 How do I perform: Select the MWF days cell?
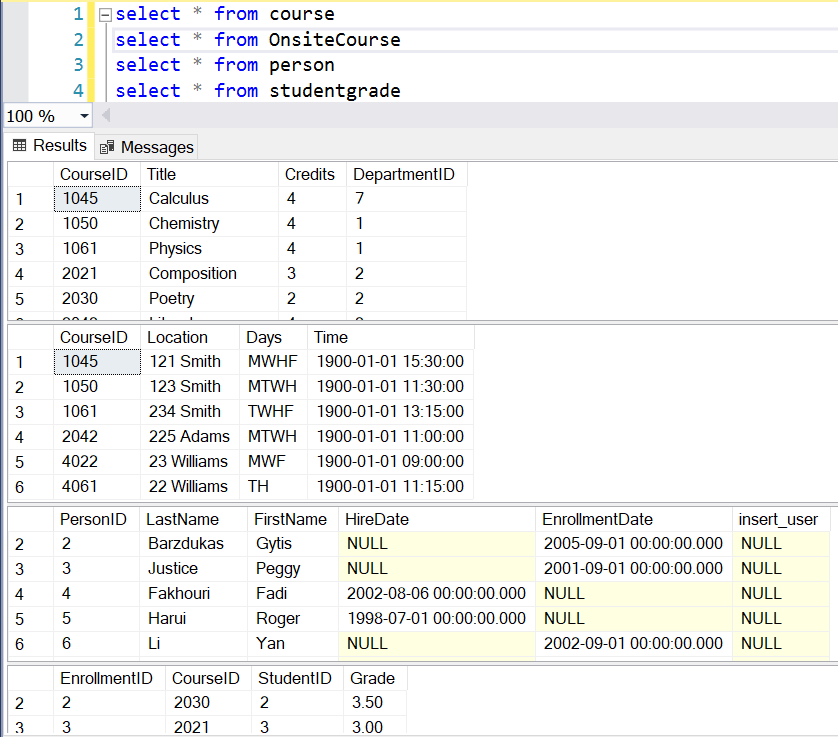[273, 461]
